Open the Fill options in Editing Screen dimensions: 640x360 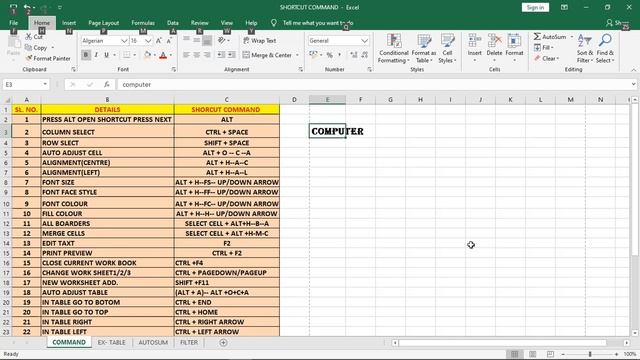coord(543,48)
